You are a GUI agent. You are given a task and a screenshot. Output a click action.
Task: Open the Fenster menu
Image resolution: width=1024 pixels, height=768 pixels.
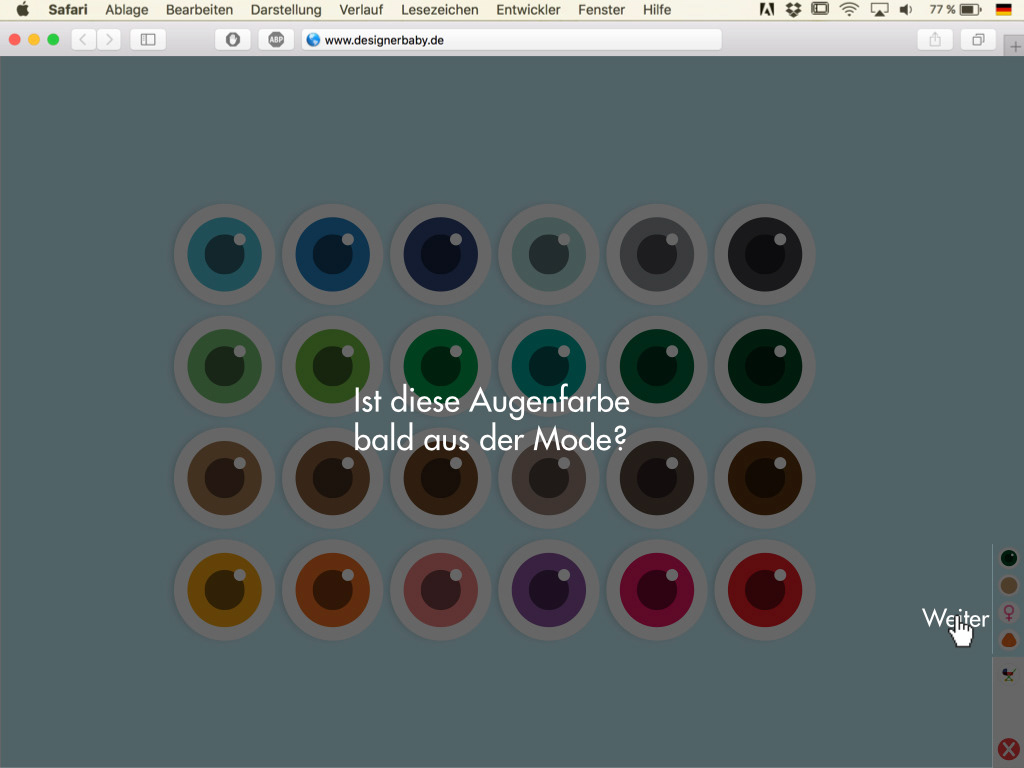point(601,10)
